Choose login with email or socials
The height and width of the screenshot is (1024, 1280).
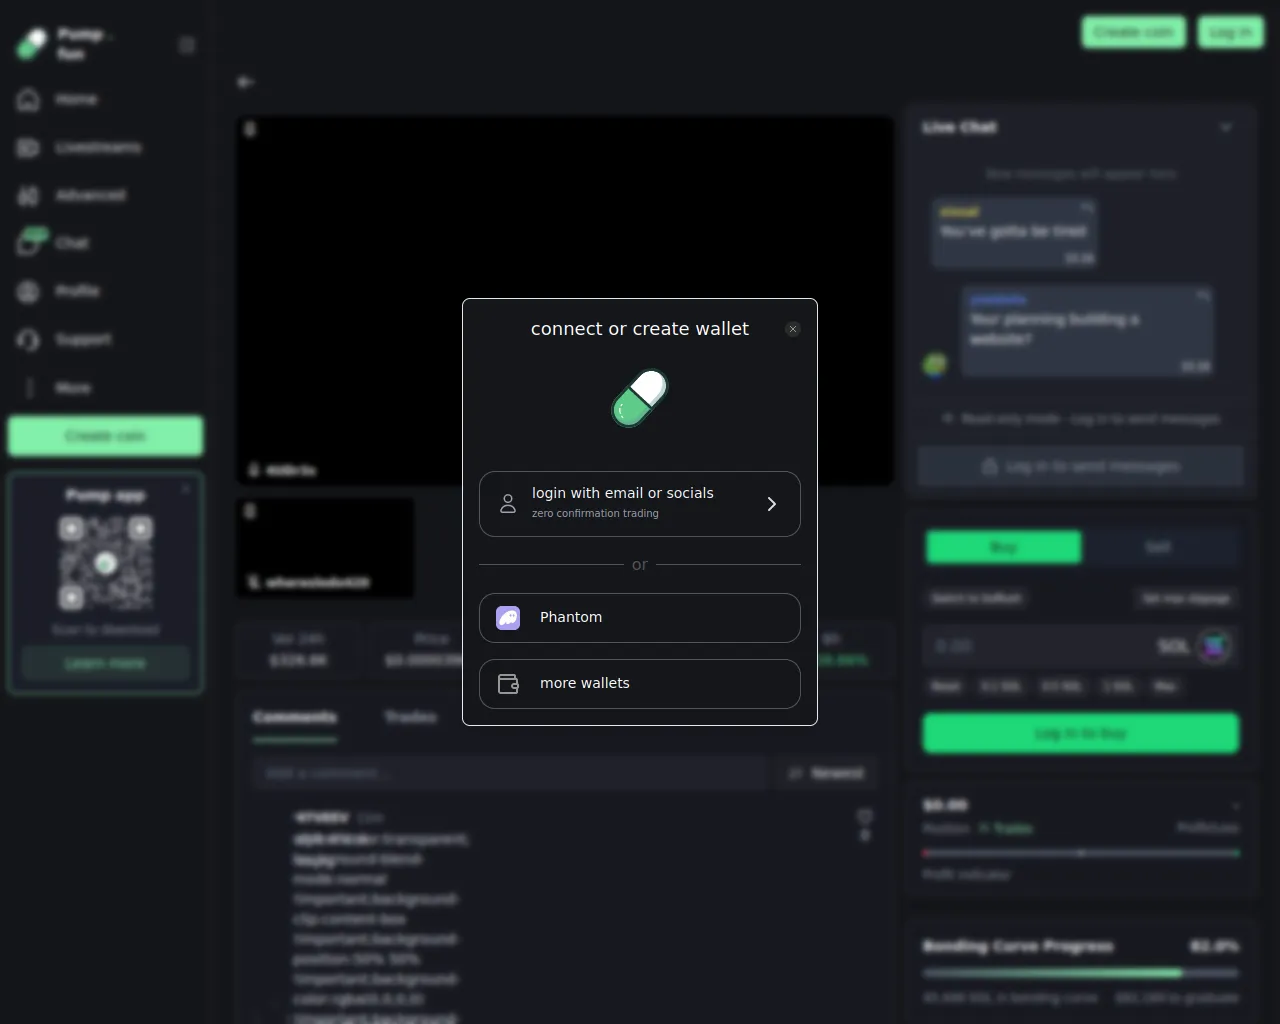pyautogui.click(x=640, y=504)
